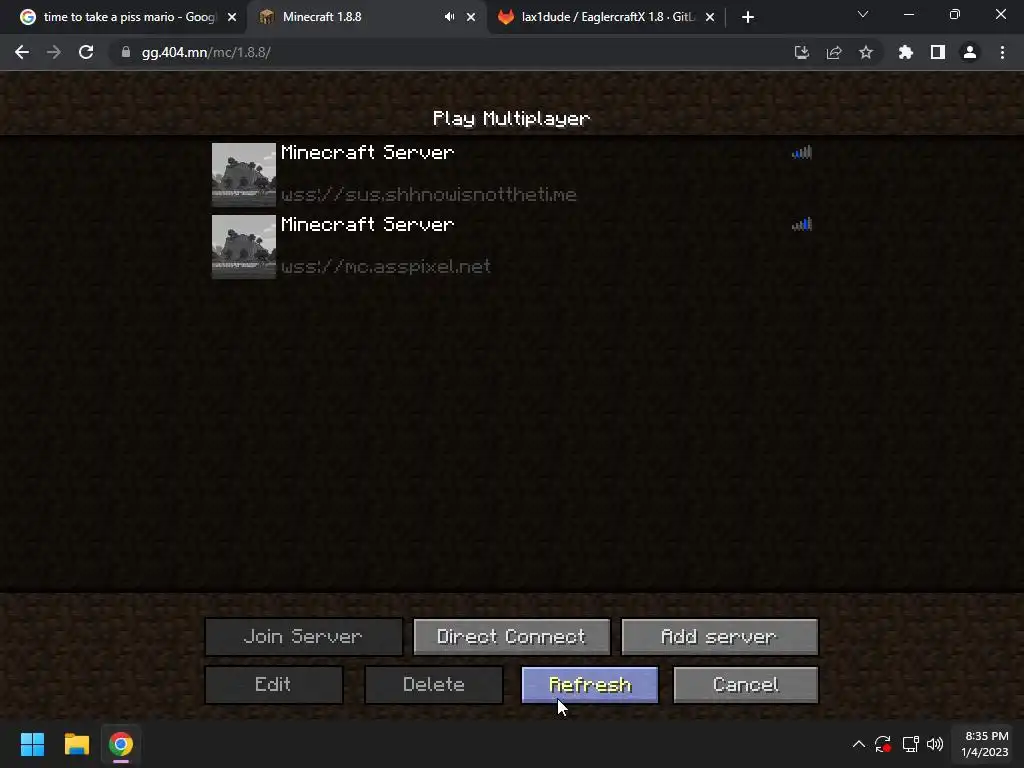Open the volume tray icon
Image resolution: width=1024 pixels, height=768 pixels.
pos(935,744)
